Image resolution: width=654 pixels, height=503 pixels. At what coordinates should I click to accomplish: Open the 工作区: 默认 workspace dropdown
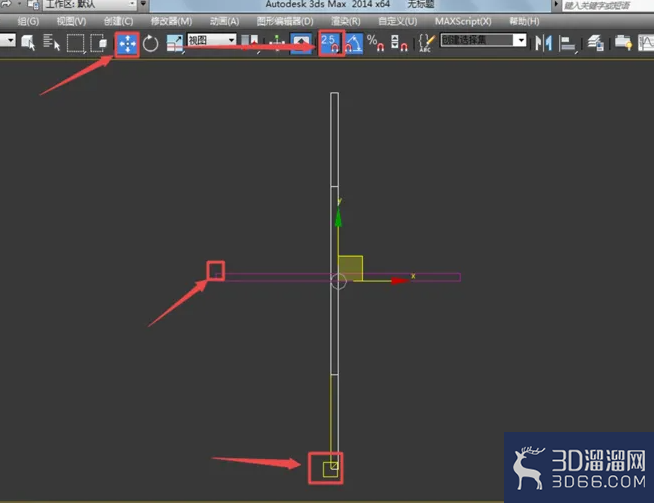click(x=89, y=4)
